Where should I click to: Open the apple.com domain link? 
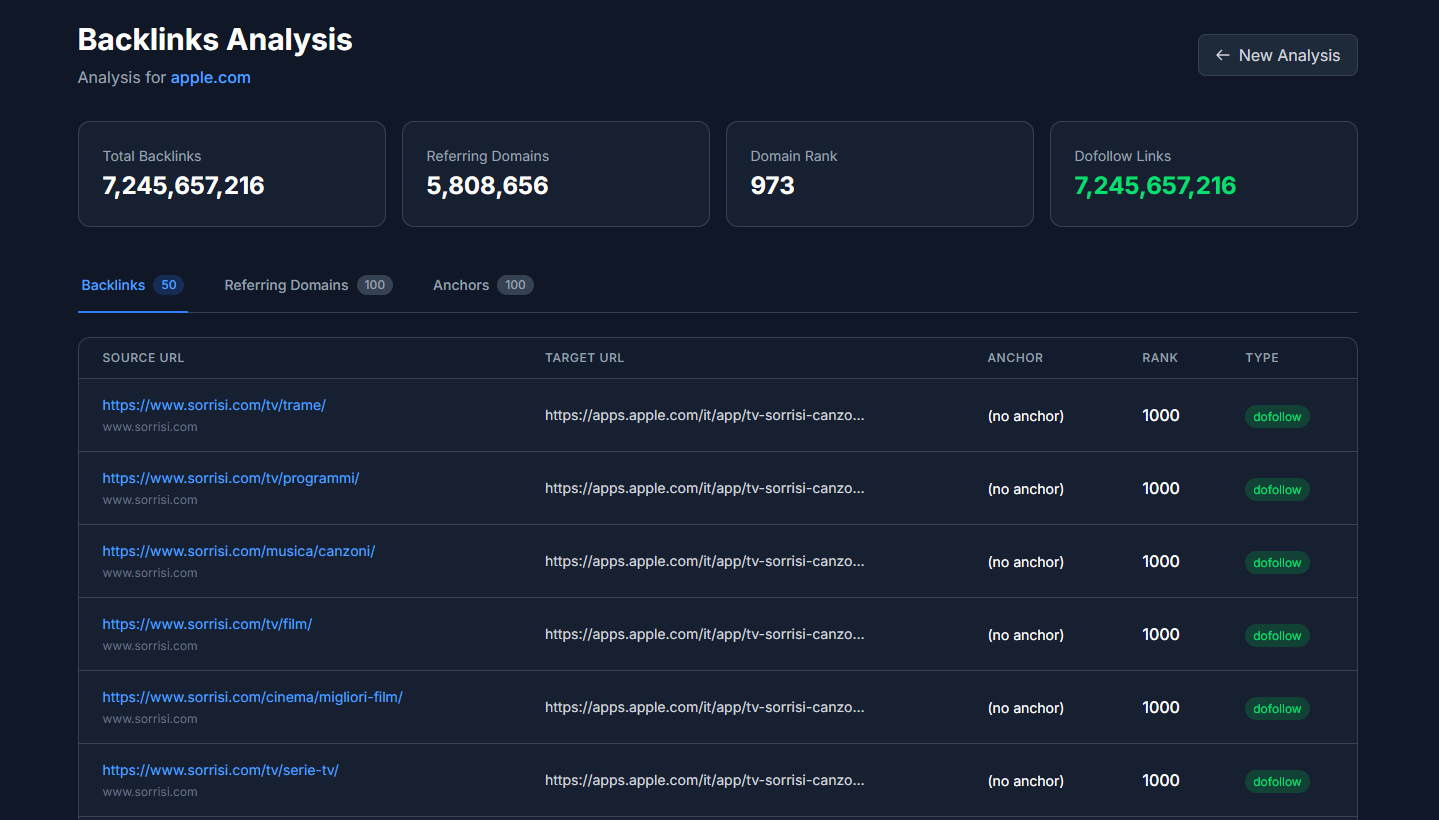pos(210,77)
